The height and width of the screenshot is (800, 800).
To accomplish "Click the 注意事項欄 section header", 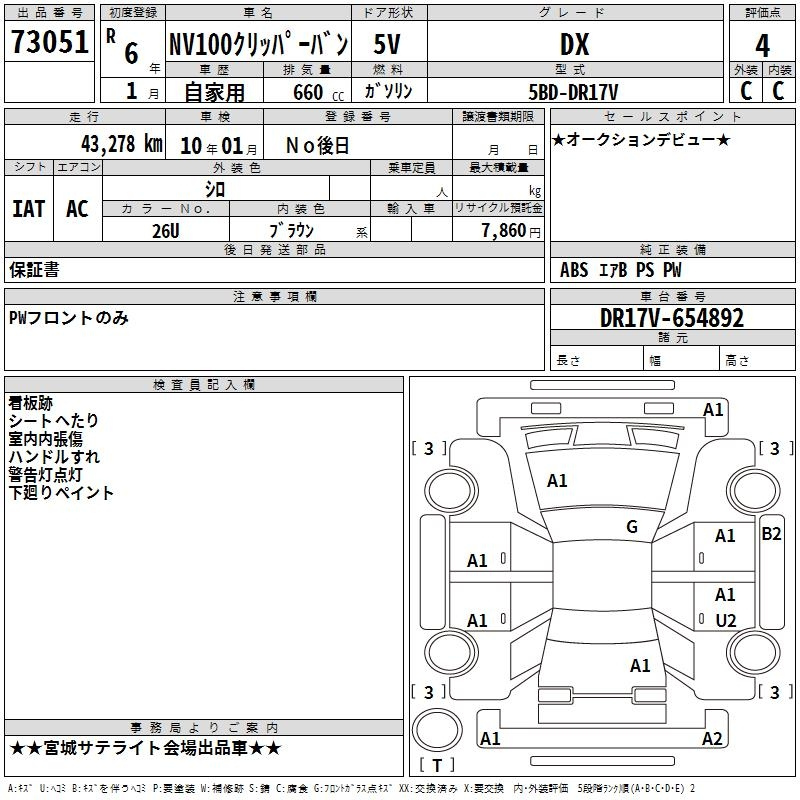I will pyautogui.click(x=274, y=296).
